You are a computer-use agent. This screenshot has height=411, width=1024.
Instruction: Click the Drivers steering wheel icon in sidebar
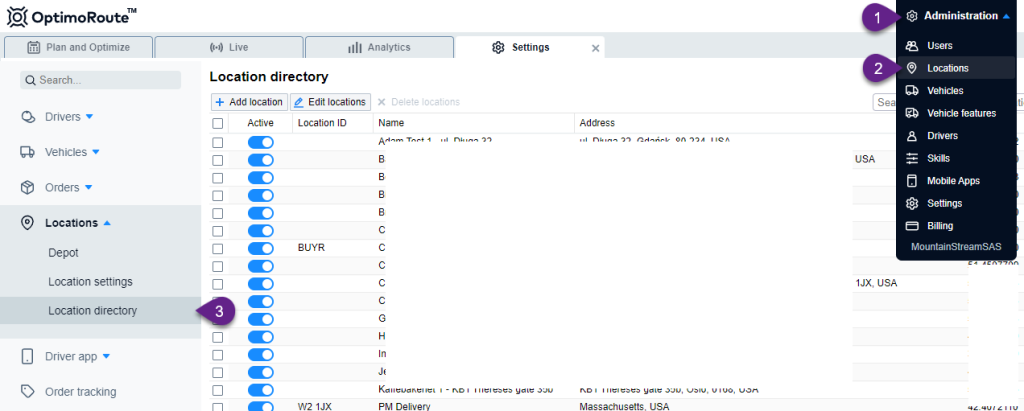click(27, 117)
